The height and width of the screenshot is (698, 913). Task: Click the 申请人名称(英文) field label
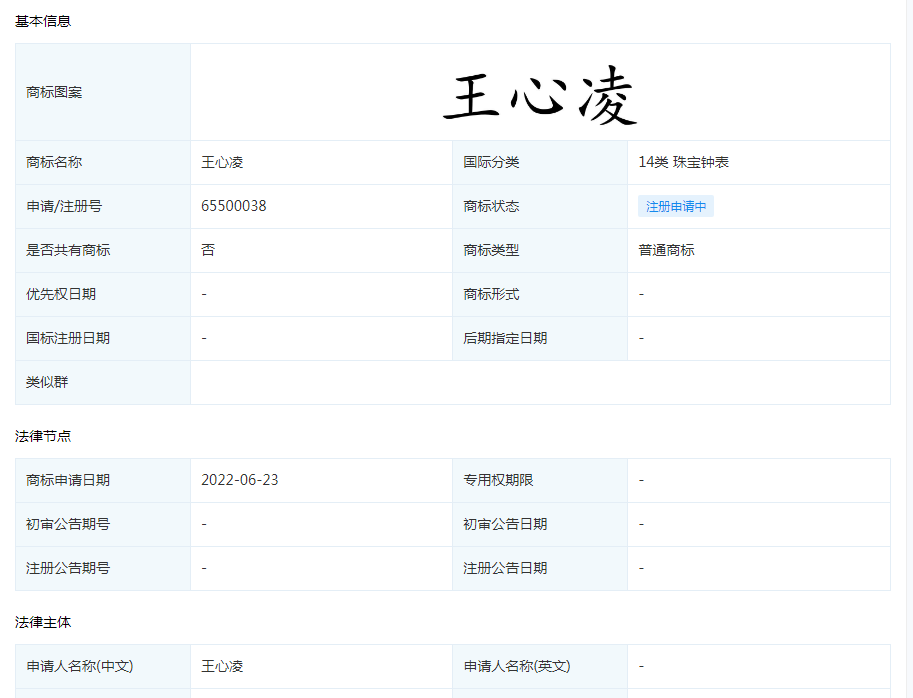(x=517, y=666)
